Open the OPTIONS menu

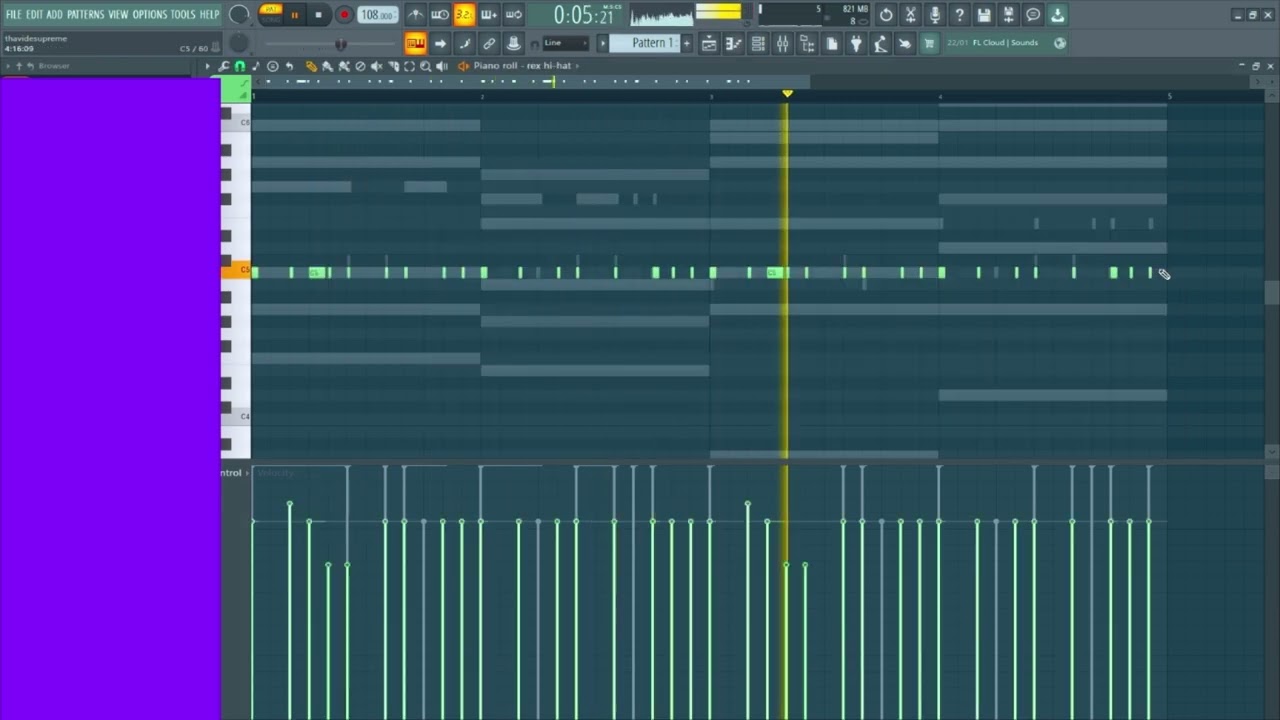[150, 15]
